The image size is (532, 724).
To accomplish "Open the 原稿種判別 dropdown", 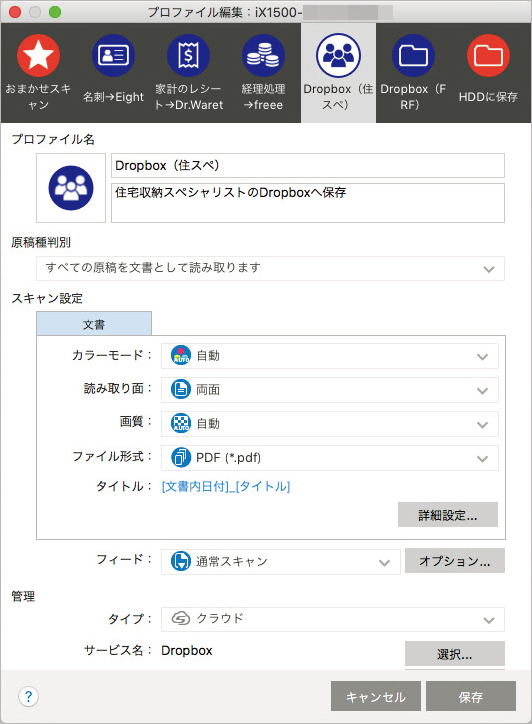I will pyautogui.click(x=270, y=268).
